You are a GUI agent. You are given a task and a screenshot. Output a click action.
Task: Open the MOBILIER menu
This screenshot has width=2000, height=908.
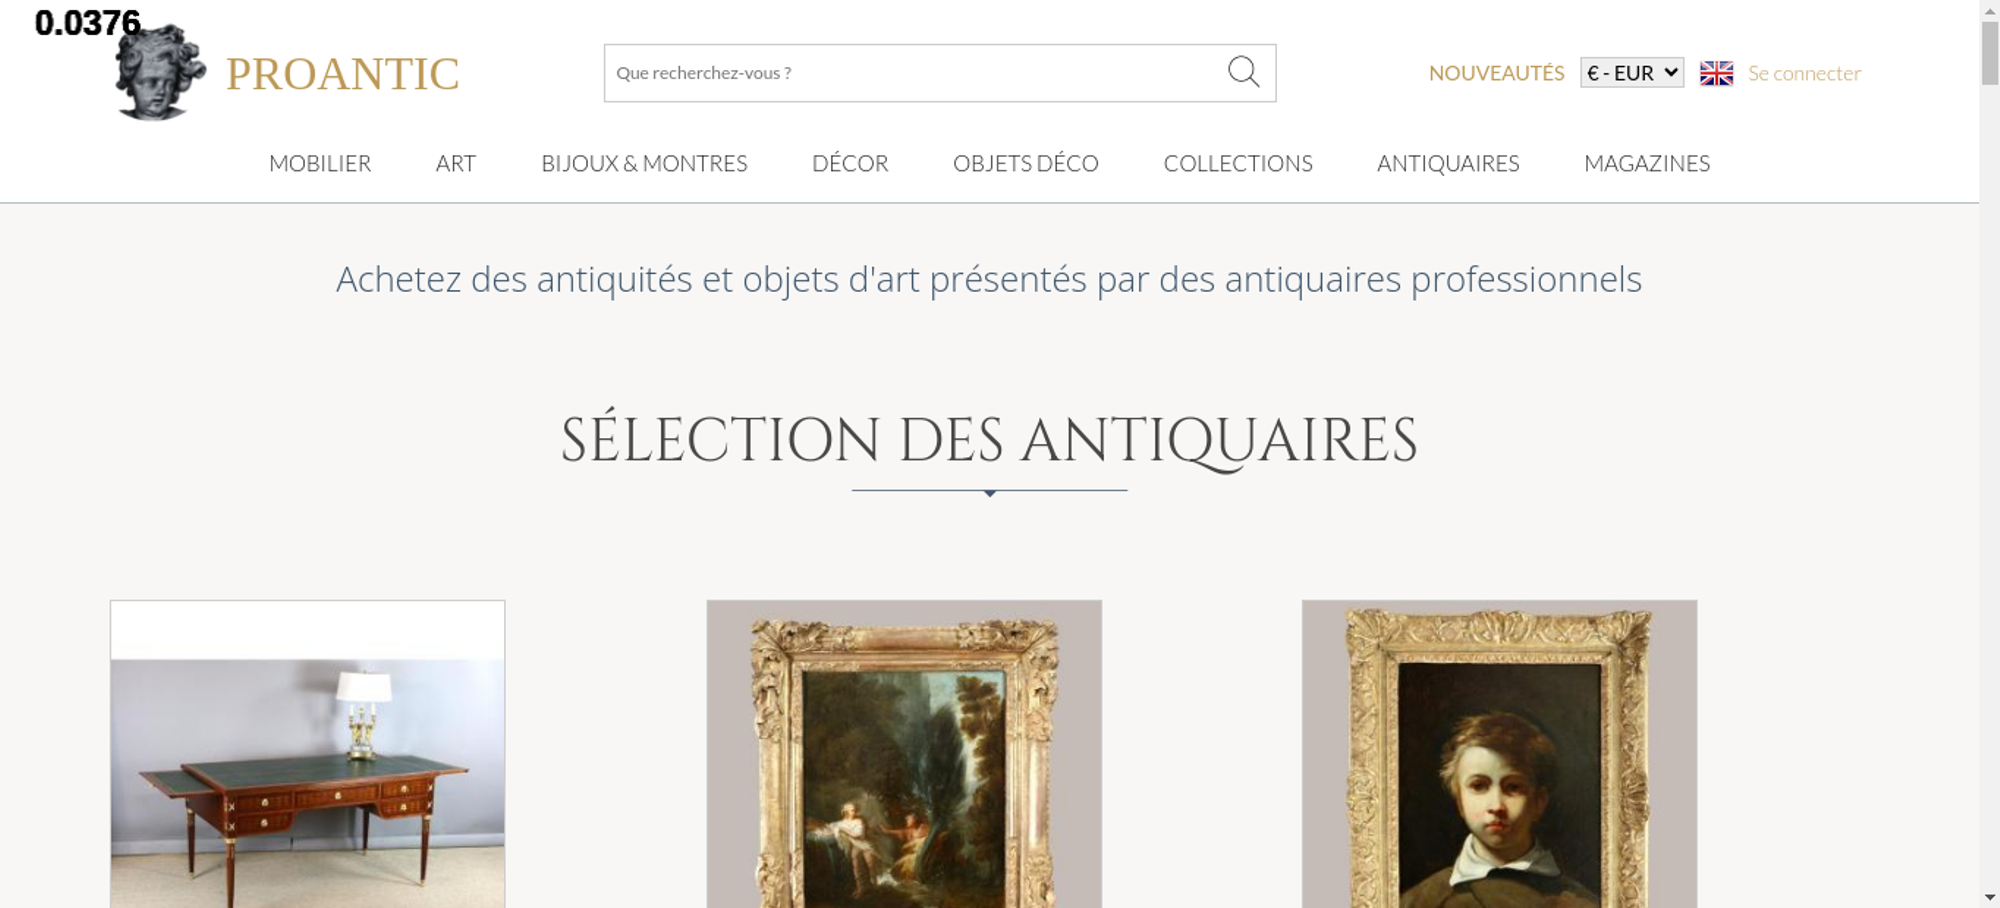(x=320, y=163)
